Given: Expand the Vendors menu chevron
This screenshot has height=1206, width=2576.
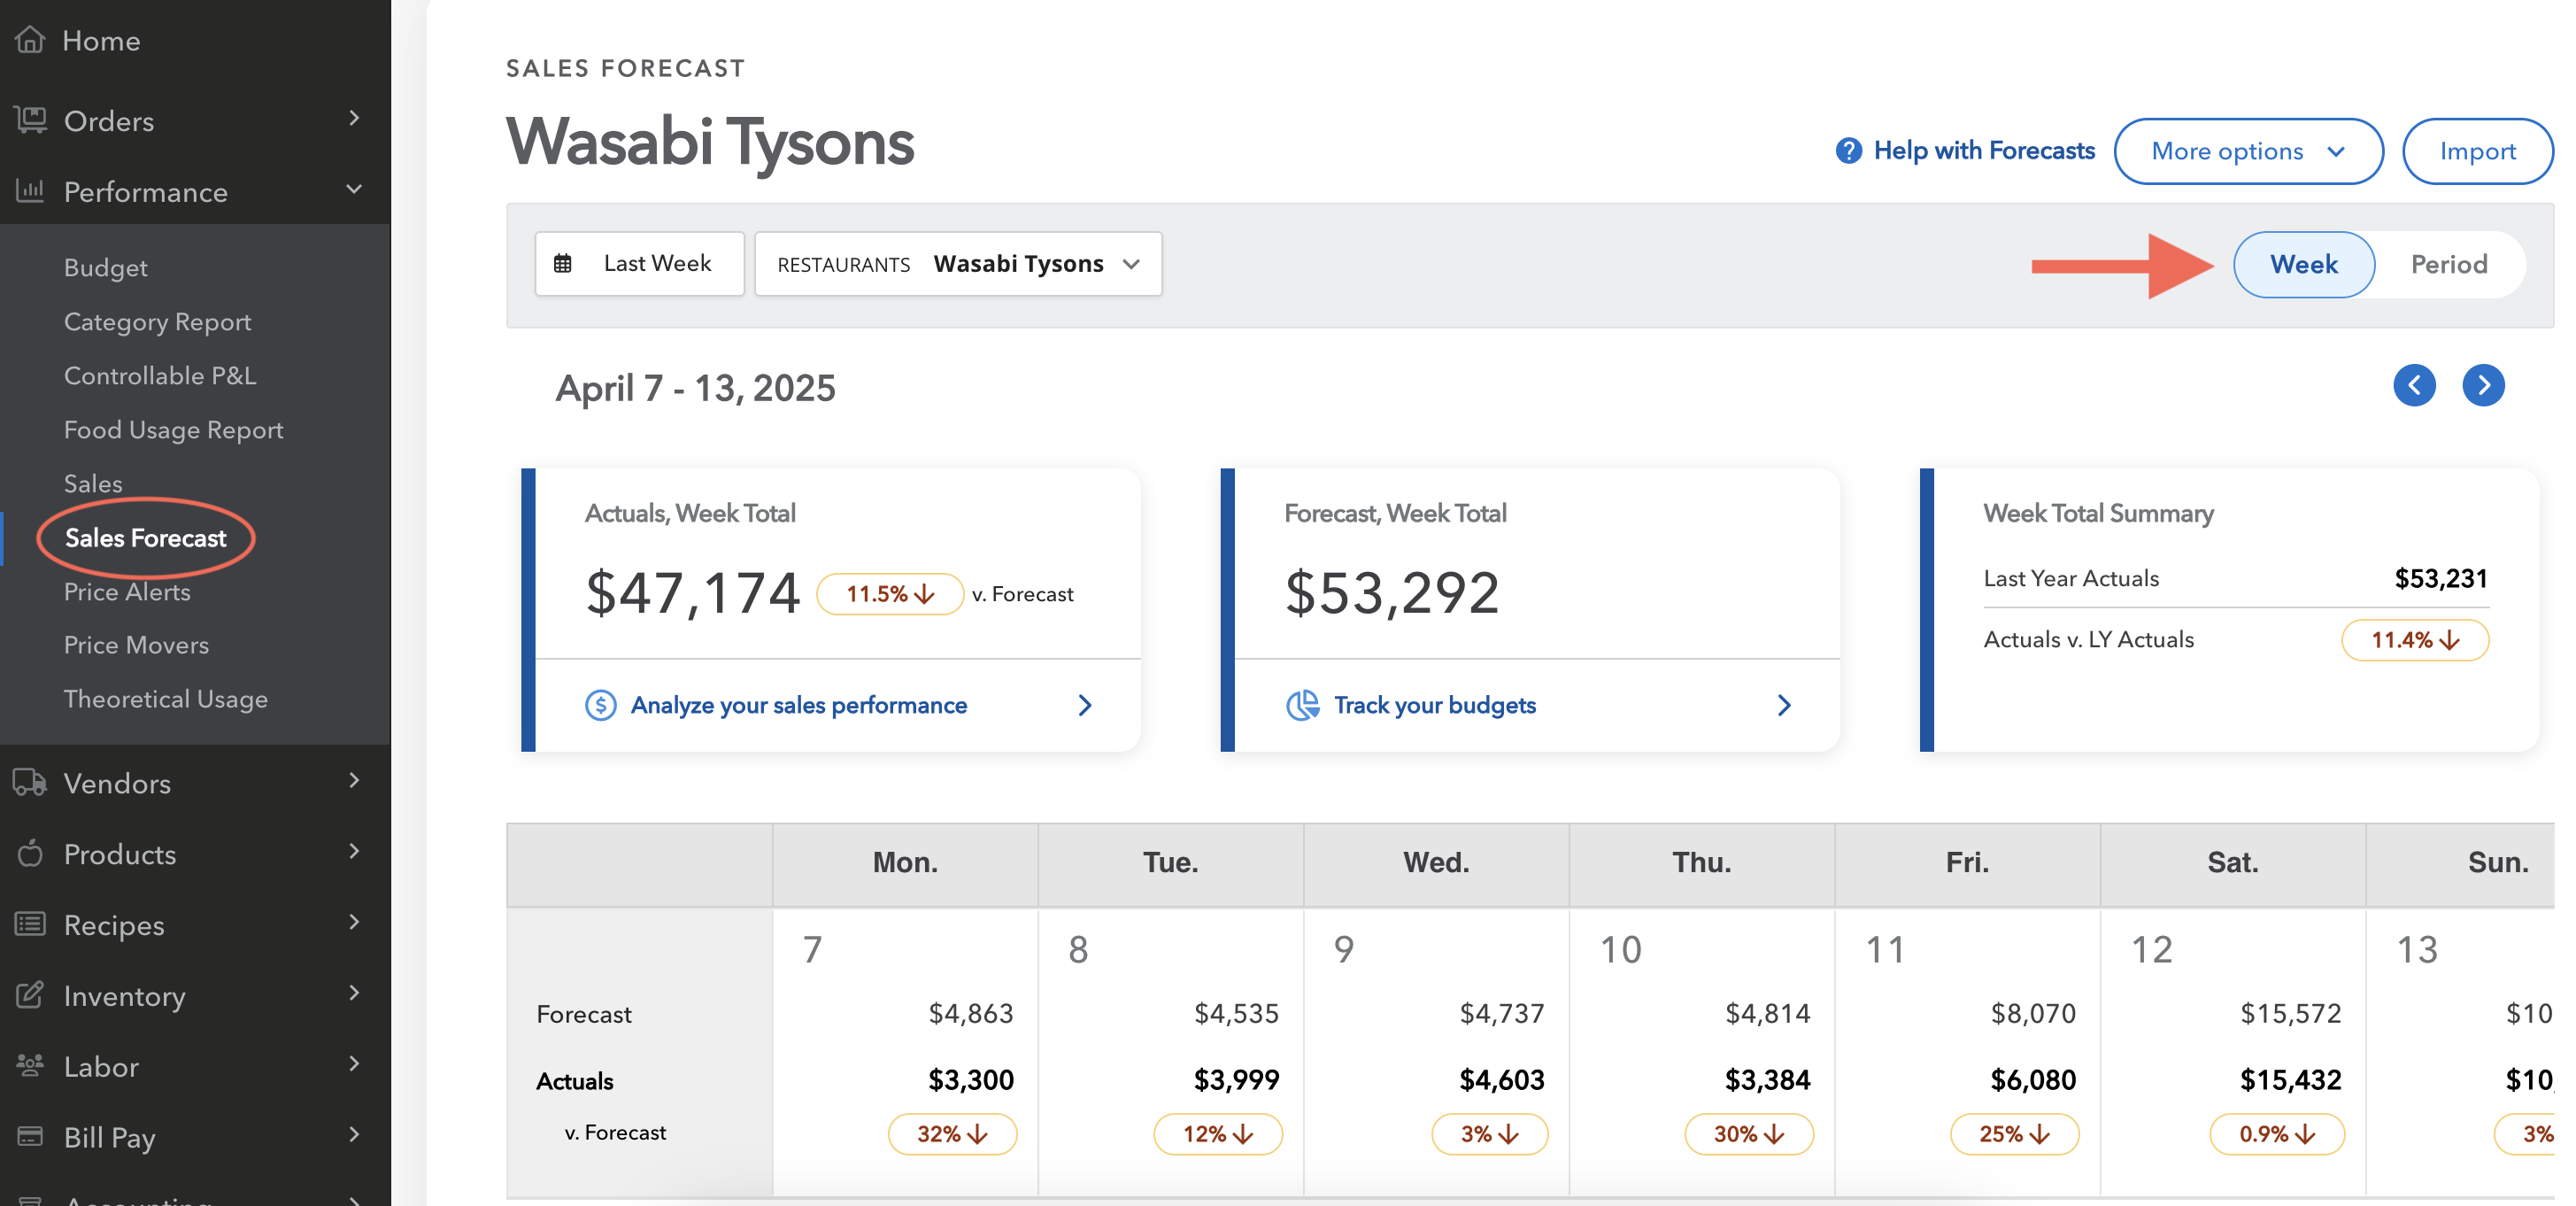Looking at the screenshot, I should pyautogui.click(x=354, y=781).
